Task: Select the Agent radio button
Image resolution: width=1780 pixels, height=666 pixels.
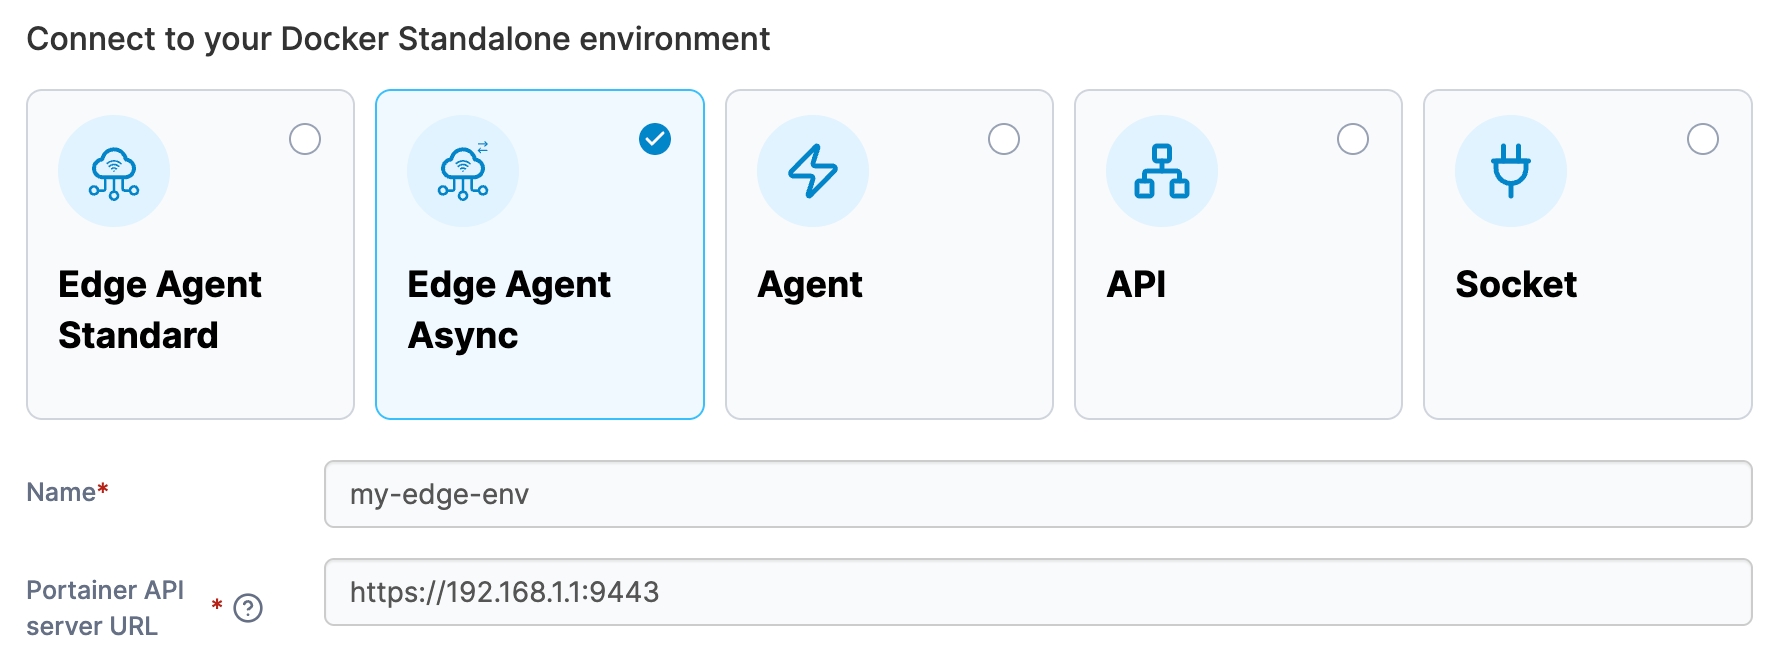Action: (1004, 139)
